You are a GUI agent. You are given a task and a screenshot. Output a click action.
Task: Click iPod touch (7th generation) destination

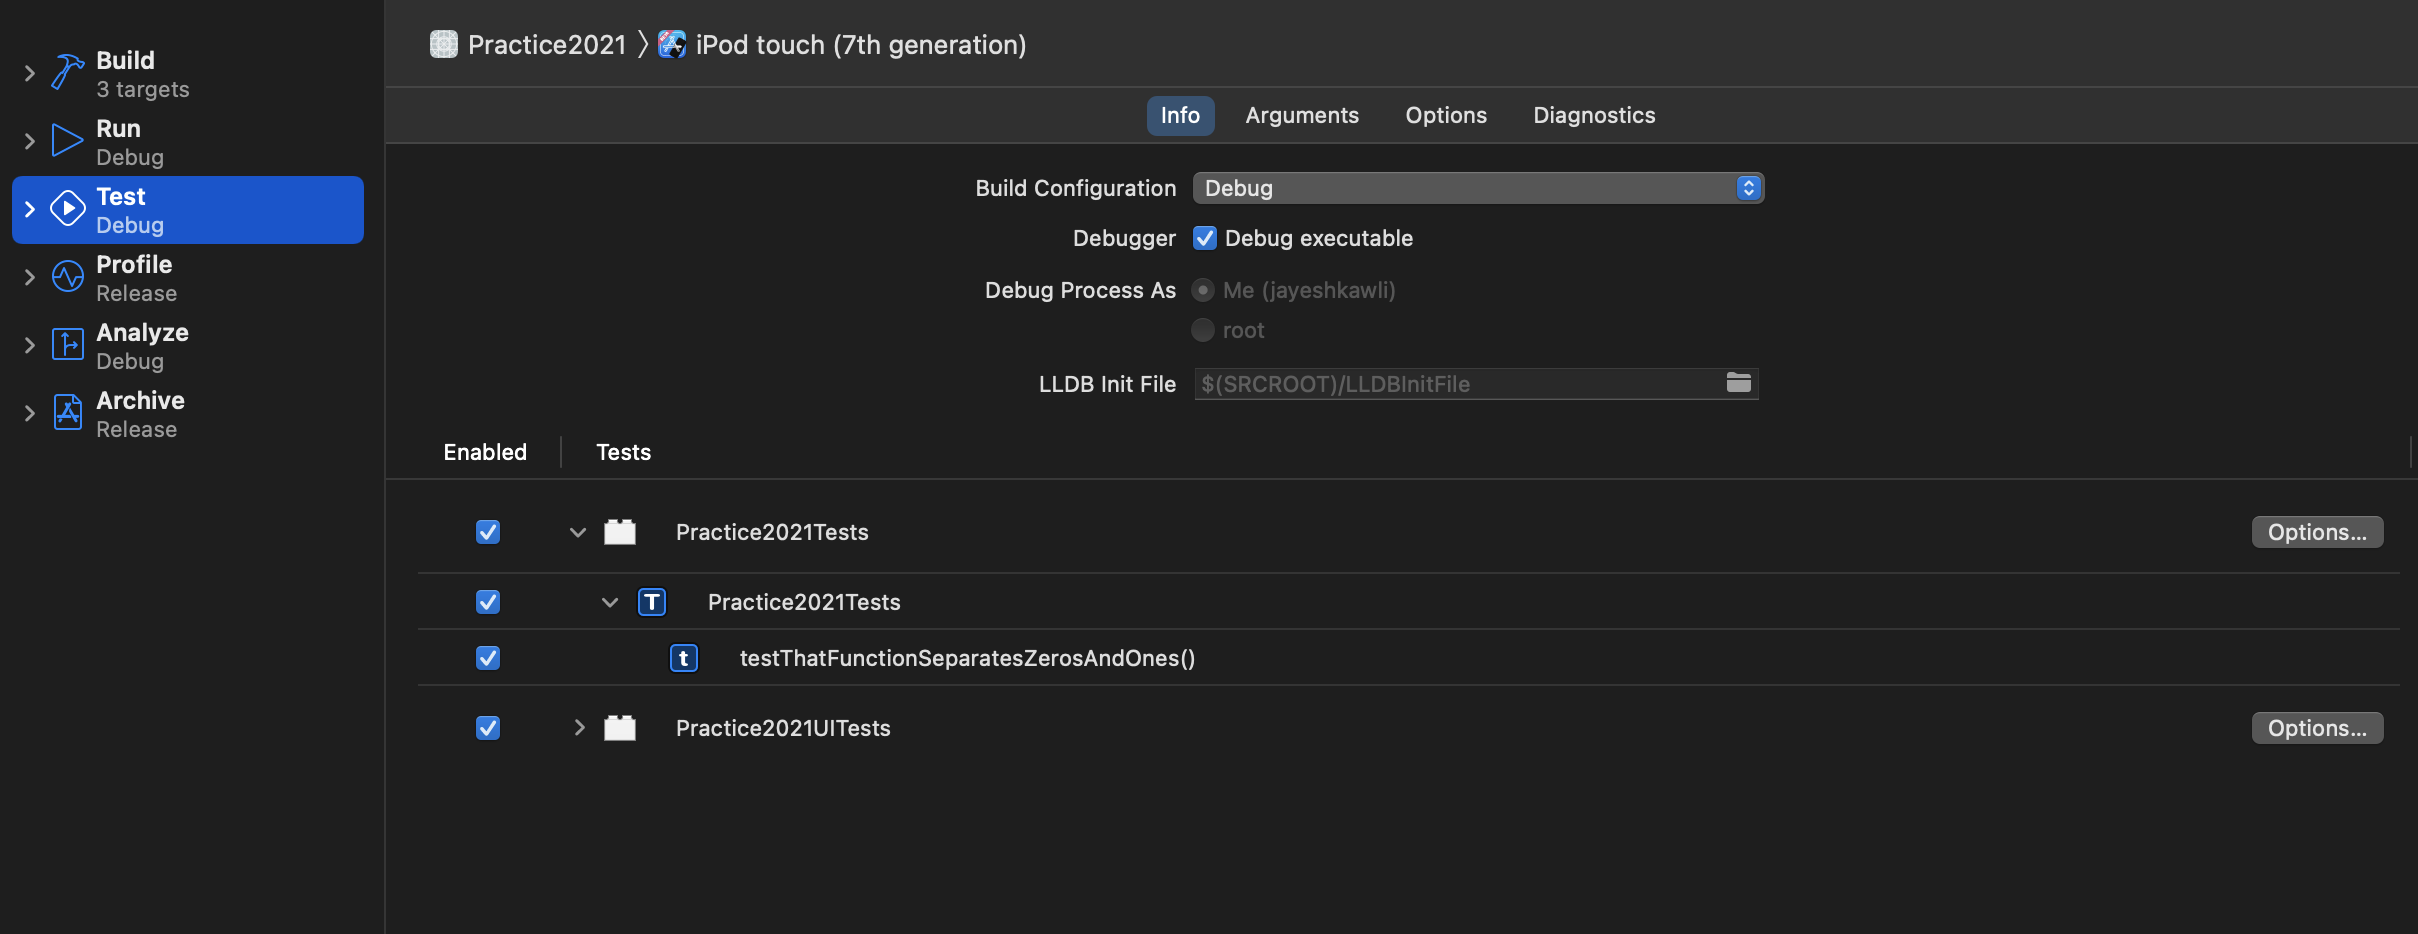[x=861, y=44]
